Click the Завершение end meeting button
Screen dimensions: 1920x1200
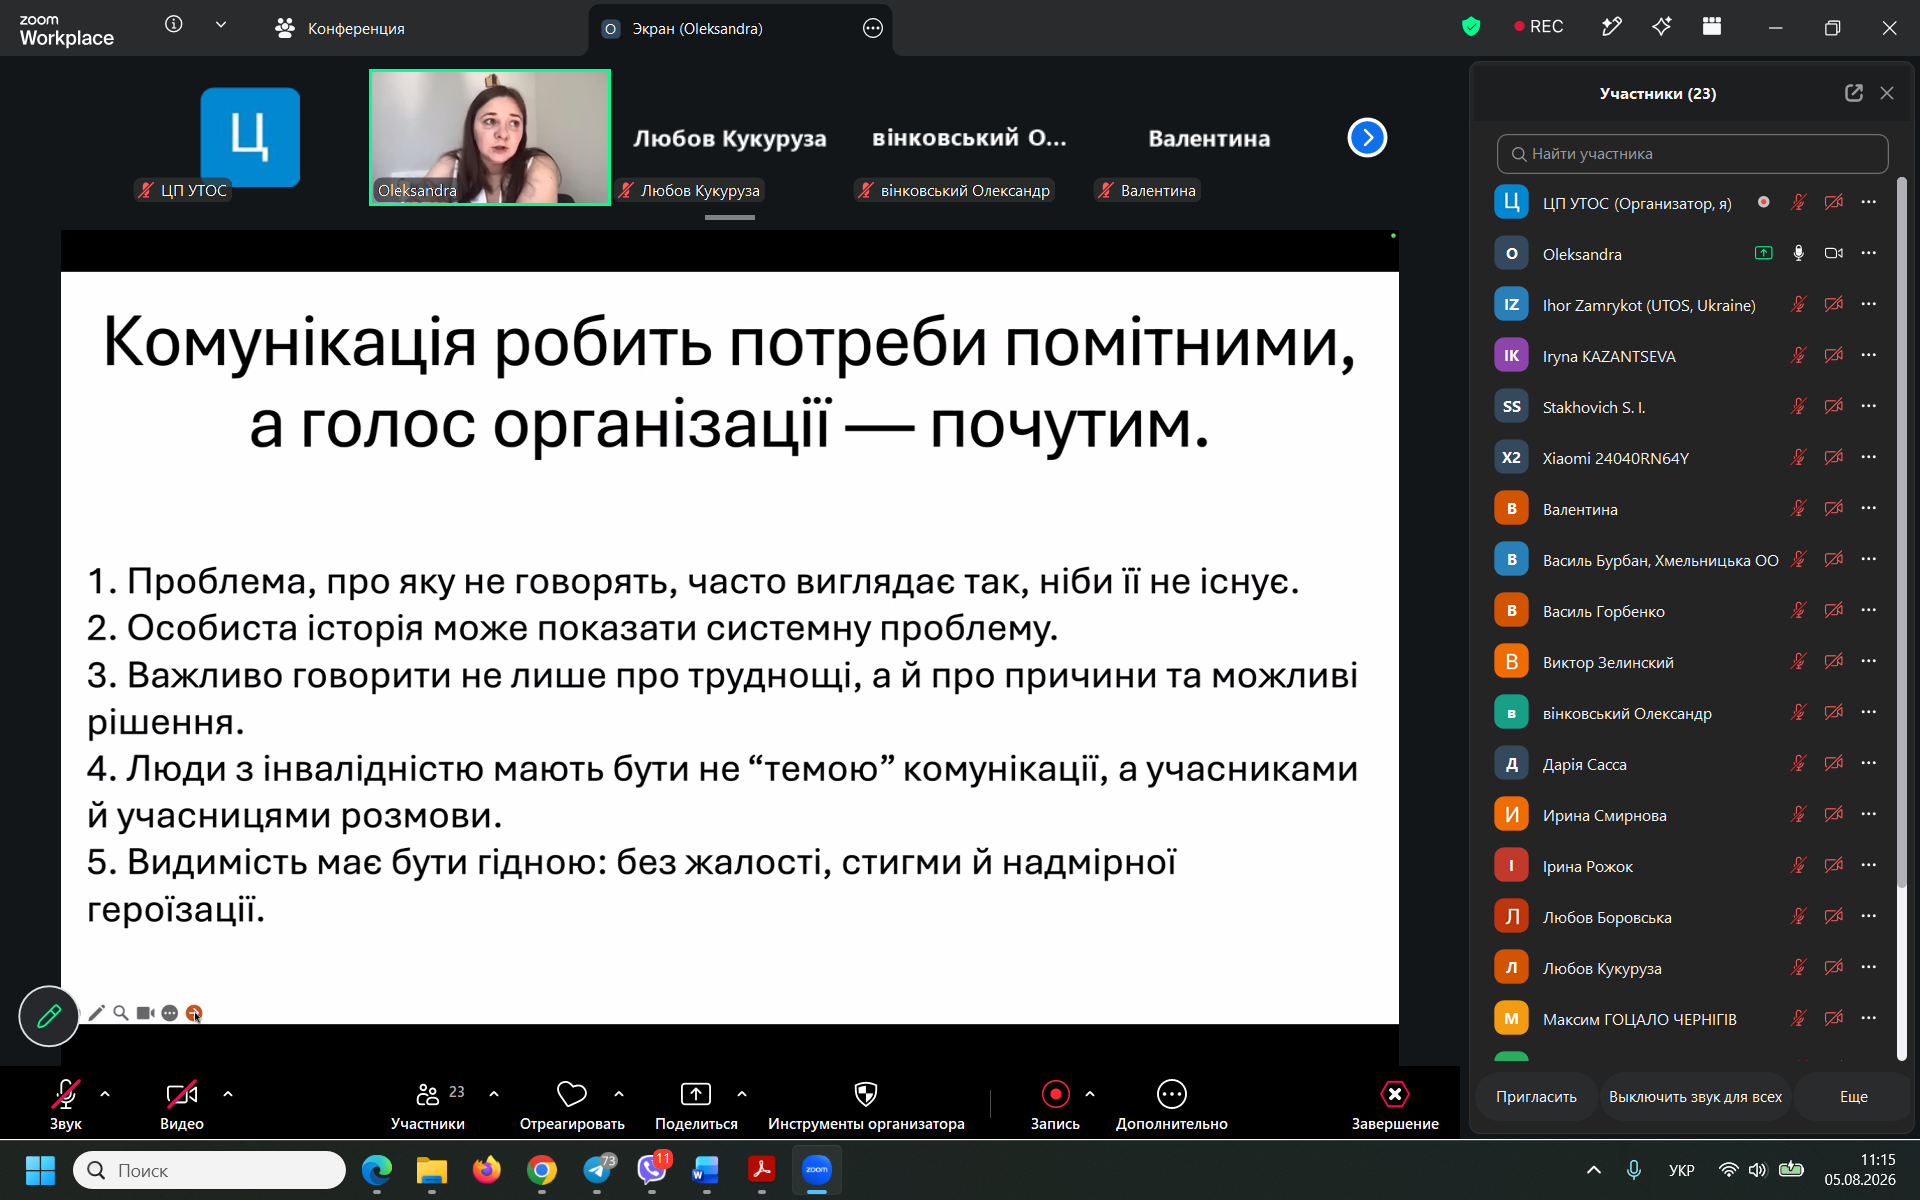1395,1105
